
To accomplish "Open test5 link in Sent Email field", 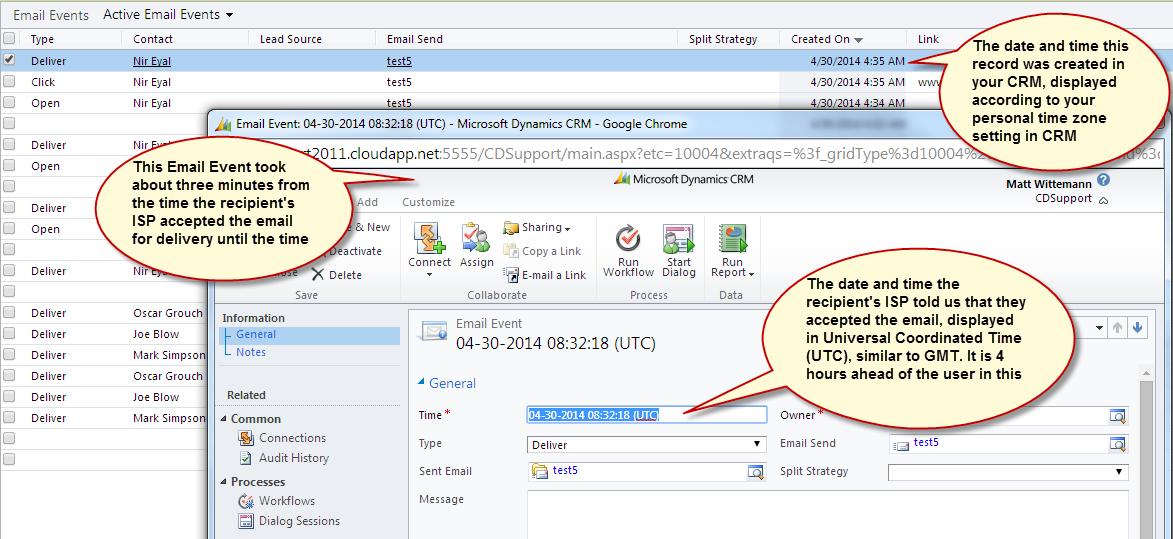I will 565,470.
